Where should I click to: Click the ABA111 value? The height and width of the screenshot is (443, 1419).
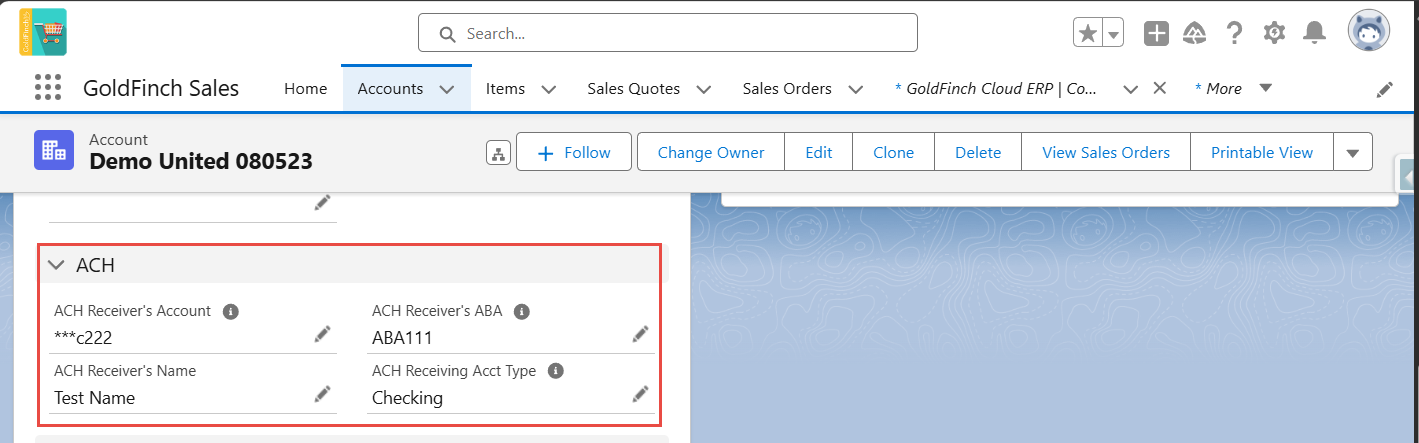coord(402,338)
